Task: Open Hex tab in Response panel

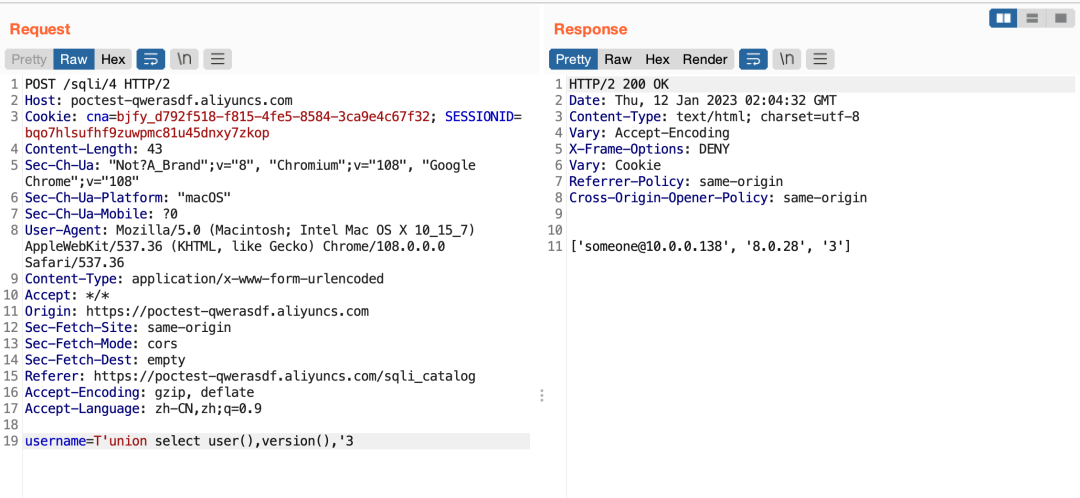Action: click(x=657, y=59)
